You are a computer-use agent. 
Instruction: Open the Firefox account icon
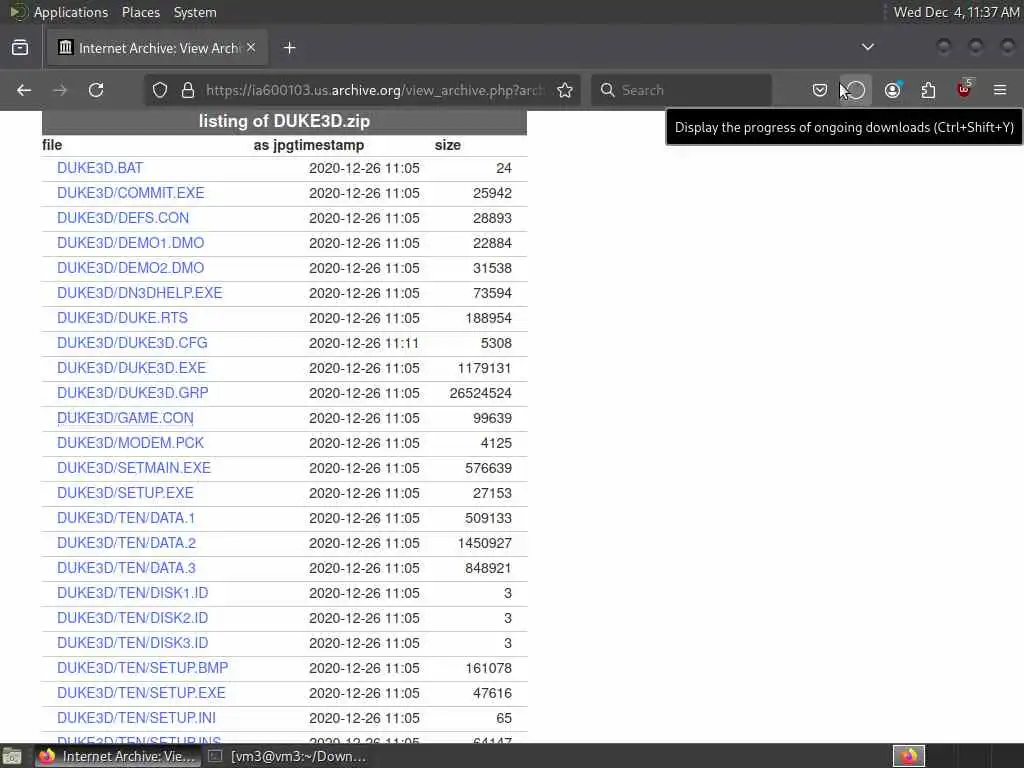892,90
